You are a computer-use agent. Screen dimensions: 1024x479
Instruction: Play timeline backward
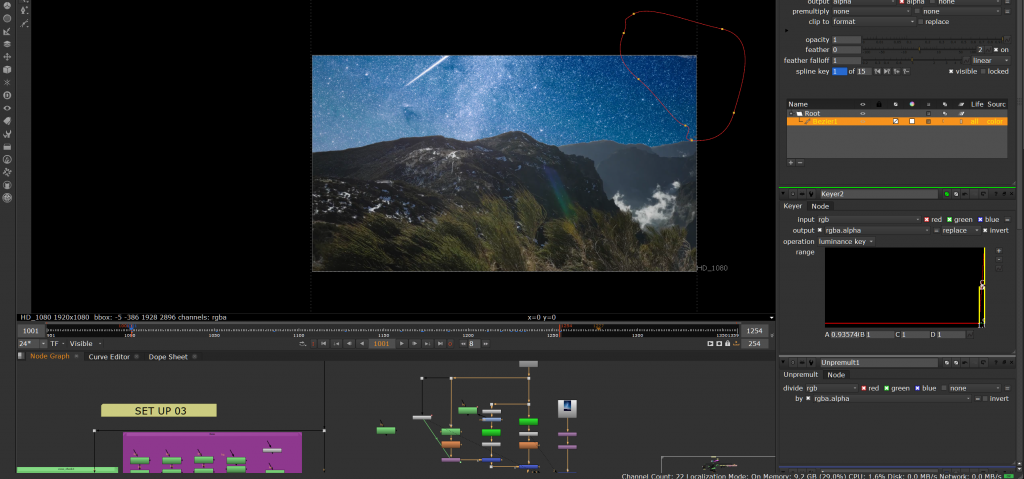362,343
